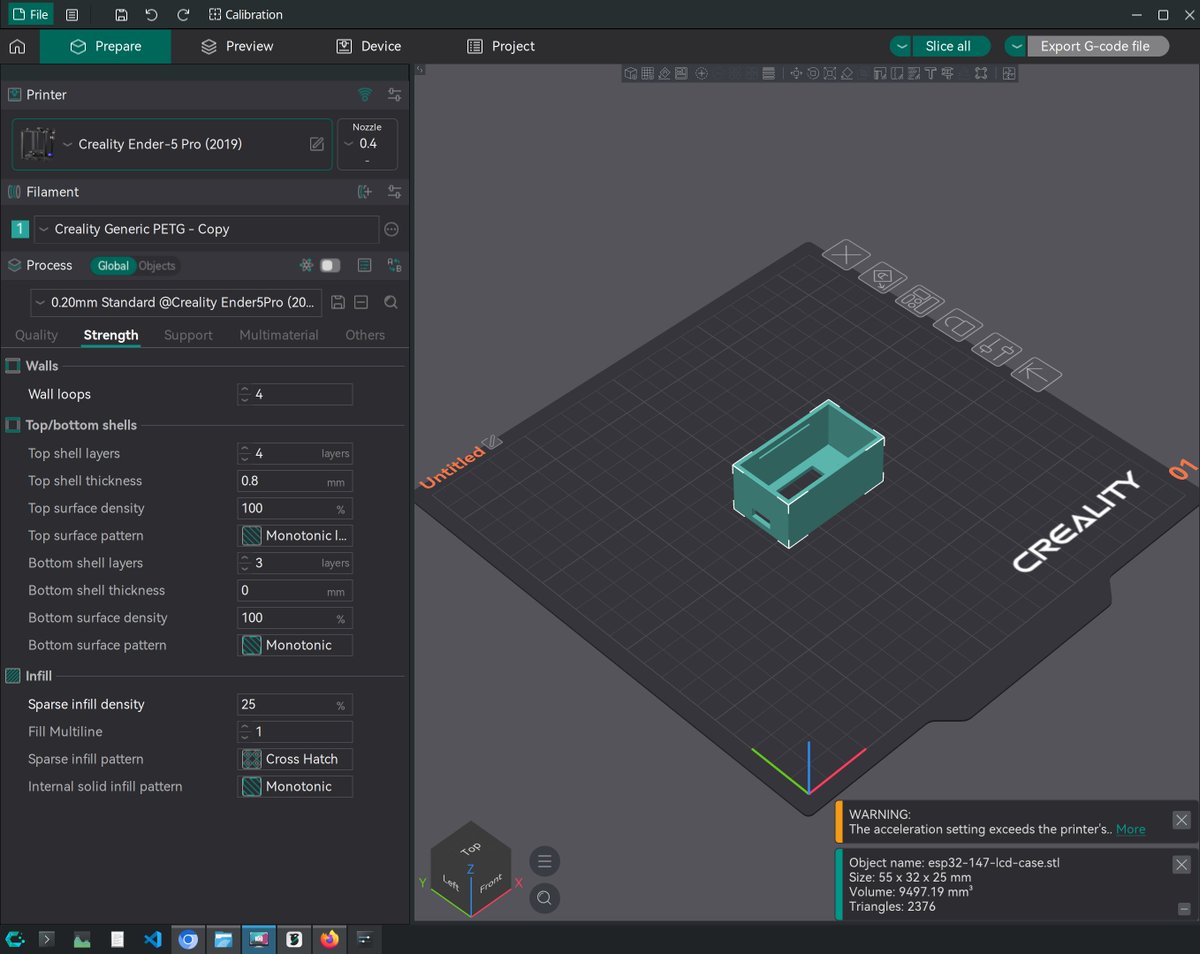
Task: Click the Assembly view icon at toolbar end
Action: tap(1009, 73)
